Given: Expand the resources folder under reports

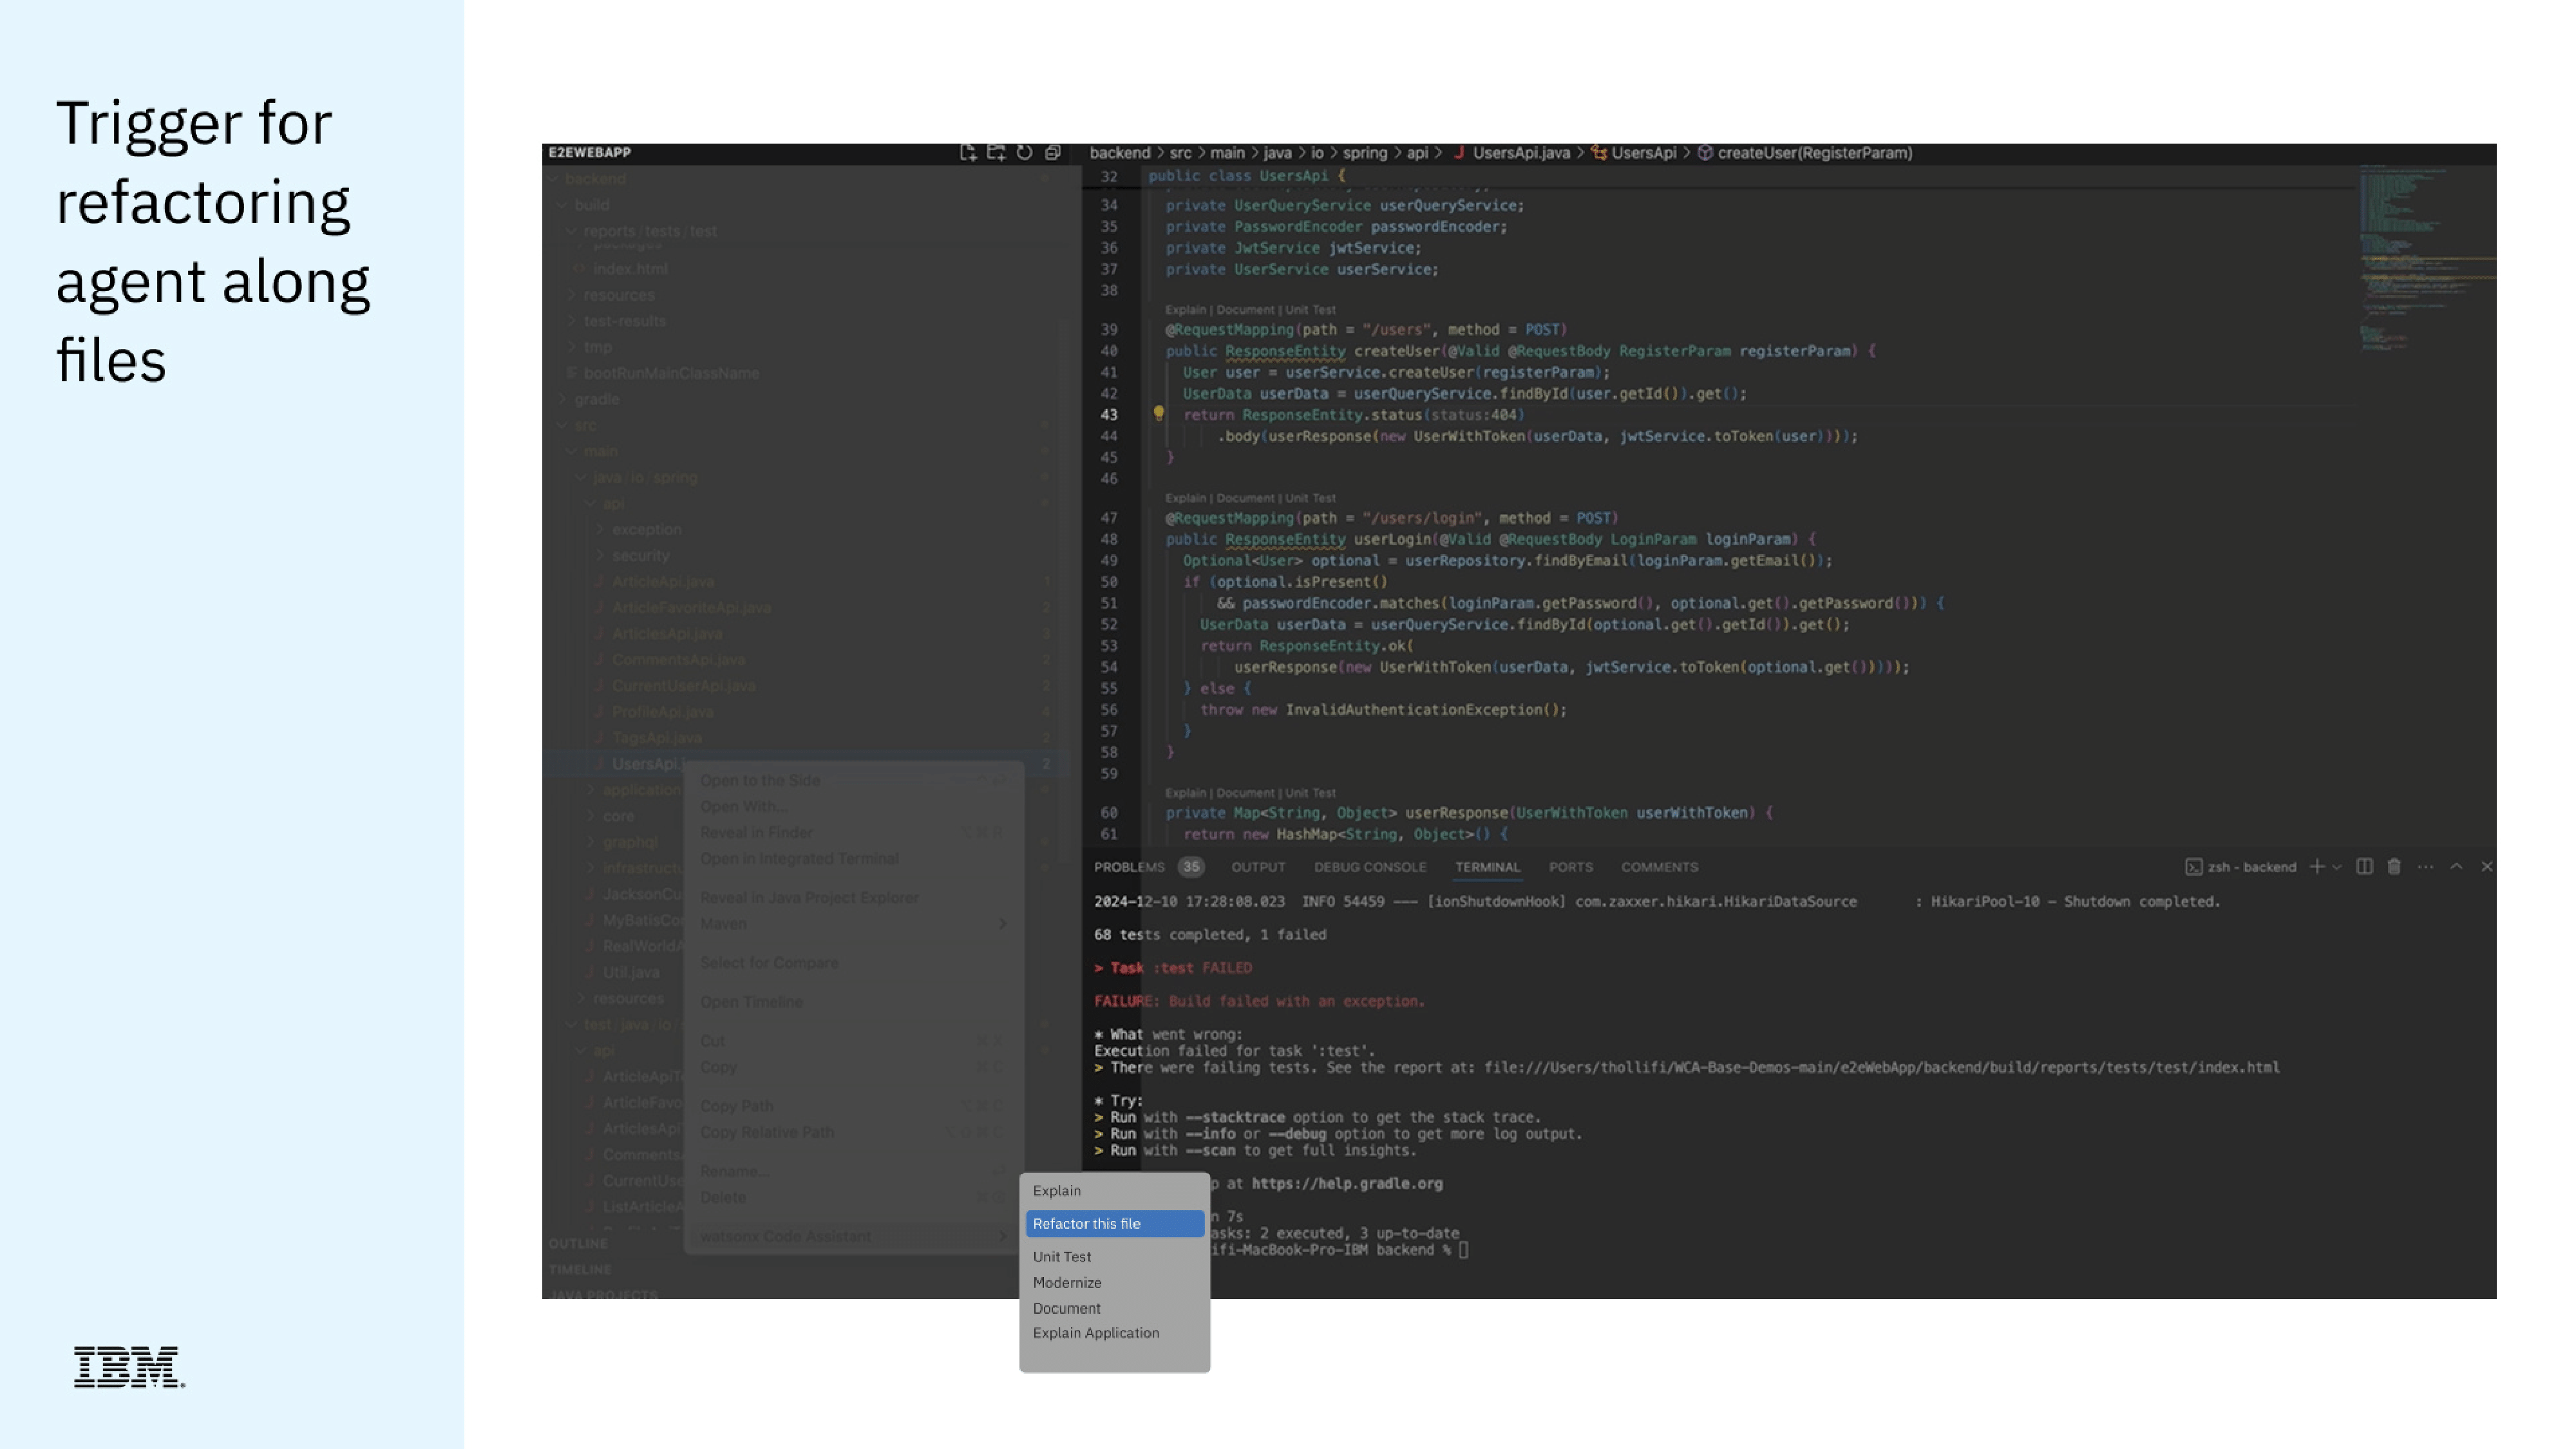Looking at the screenshot, I should point(618,295).
